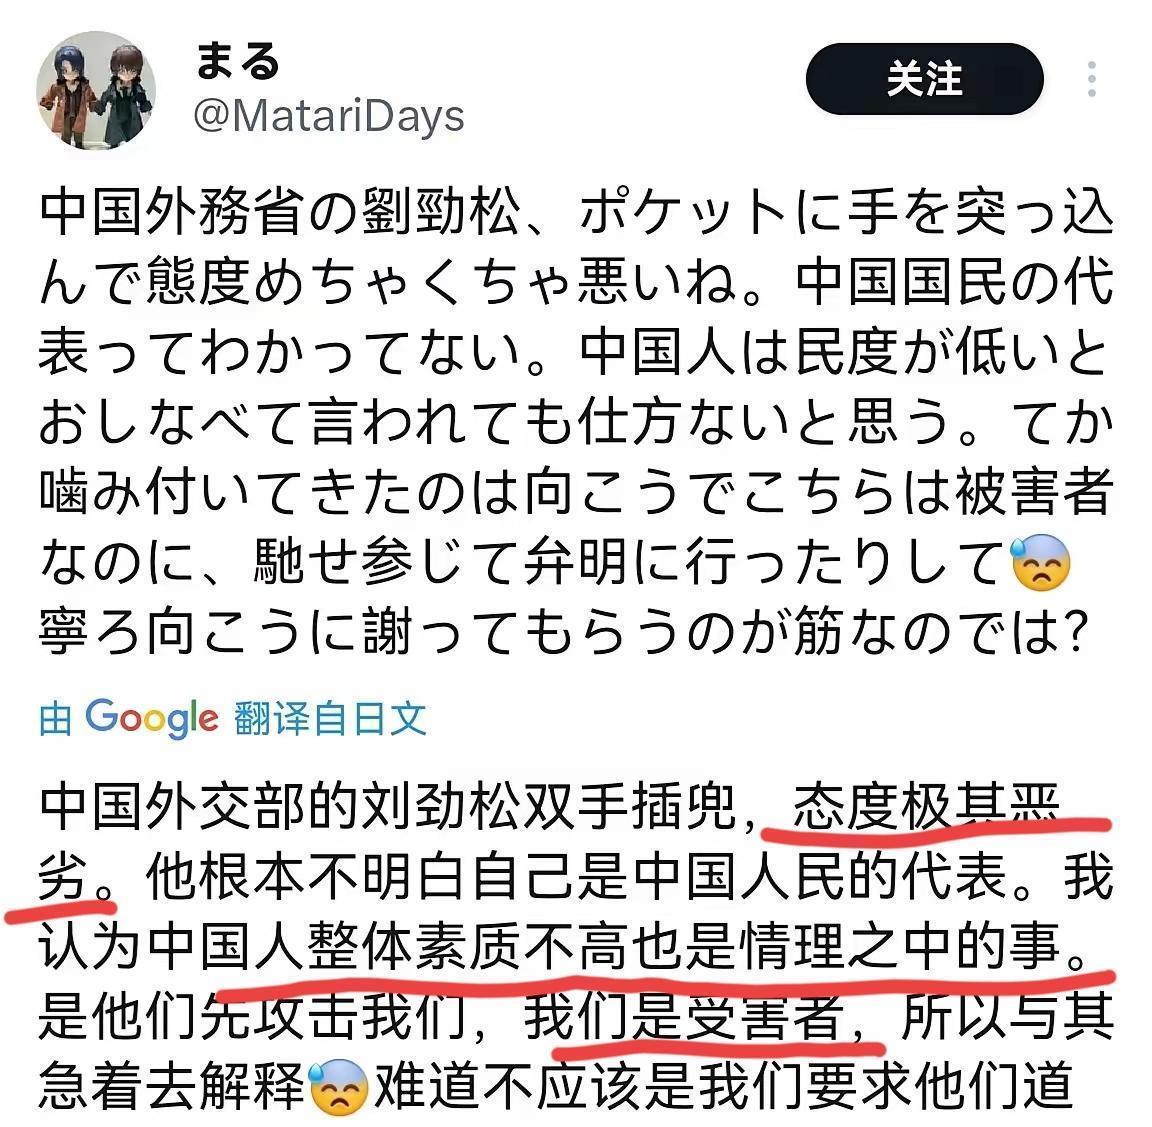Click the Japanese line ending 筋なのでは?

point(564,632)
